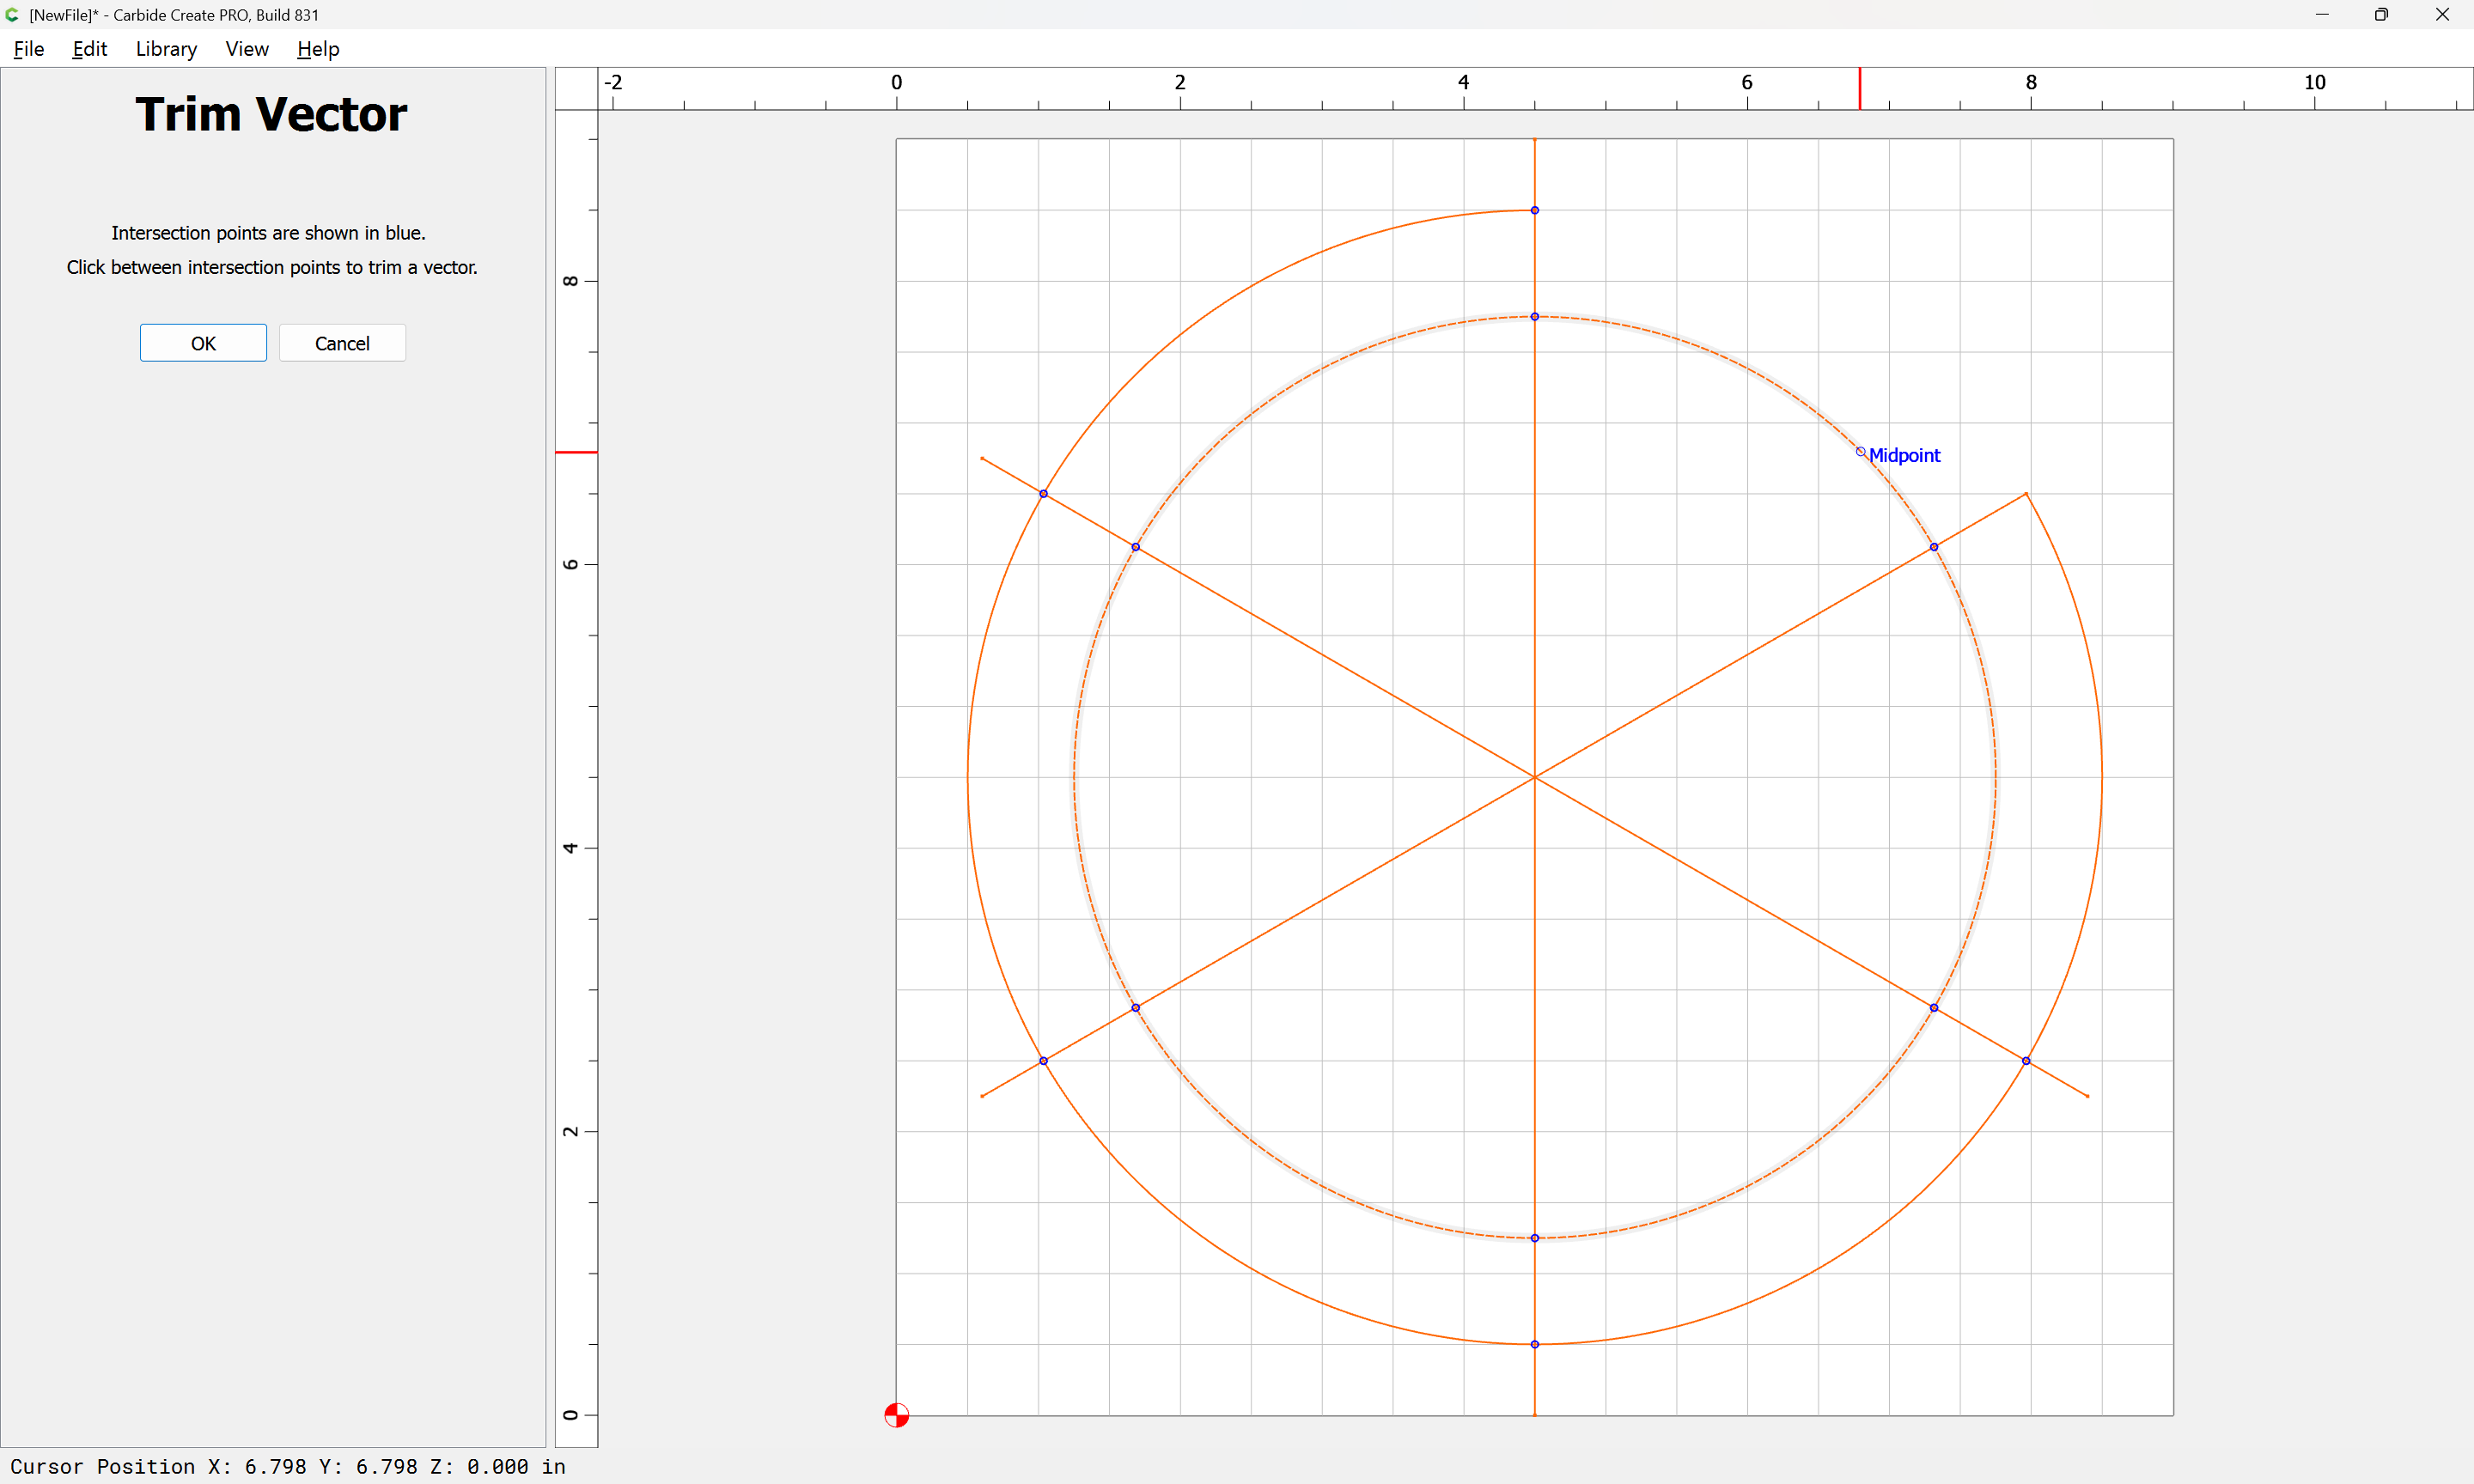Click intersection point at bottom of dashed circle
Screen dimensions: 2474x1484
click(x=1534, y=1238)
